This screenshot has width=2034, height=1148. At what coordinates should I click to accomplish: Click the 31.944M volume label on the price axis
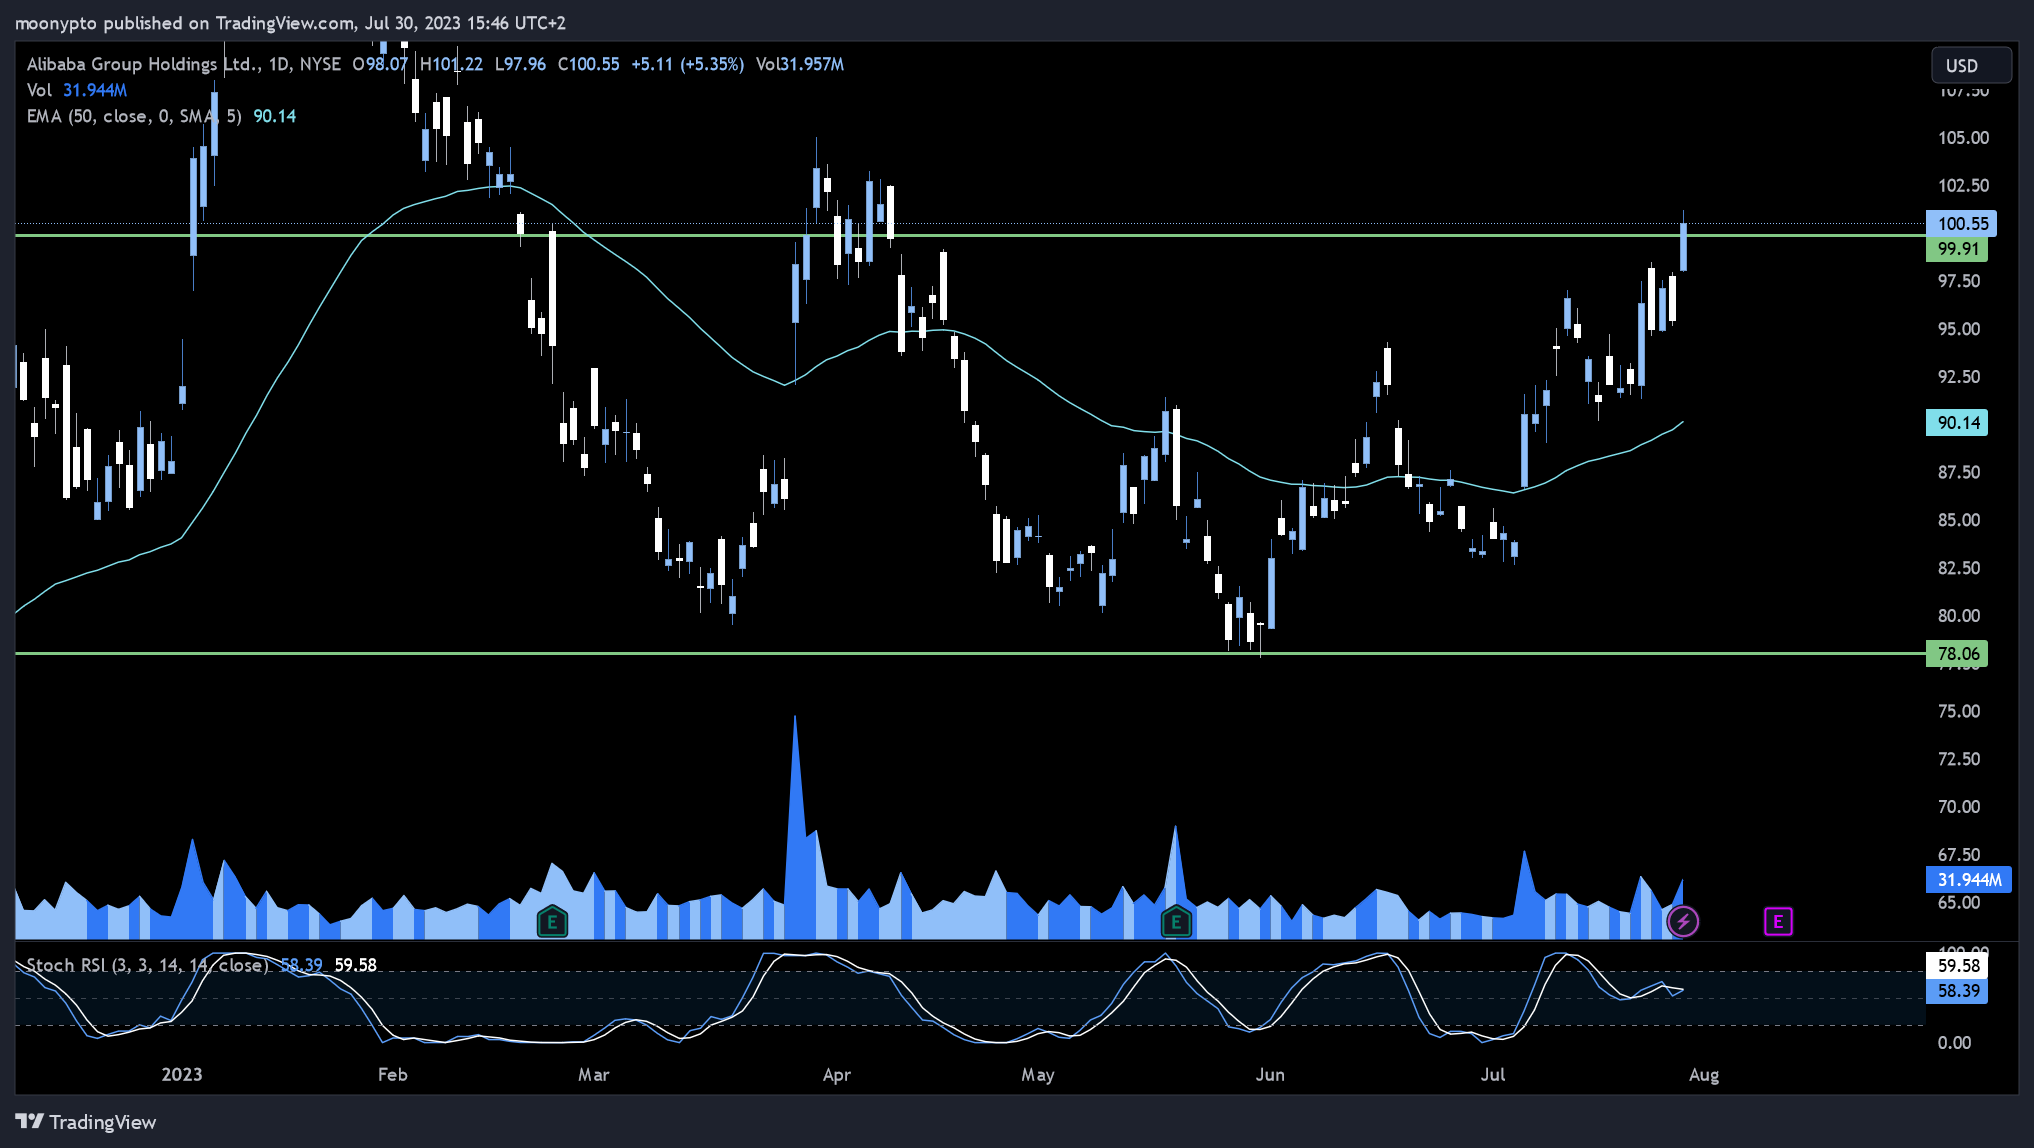(1969, 880)
